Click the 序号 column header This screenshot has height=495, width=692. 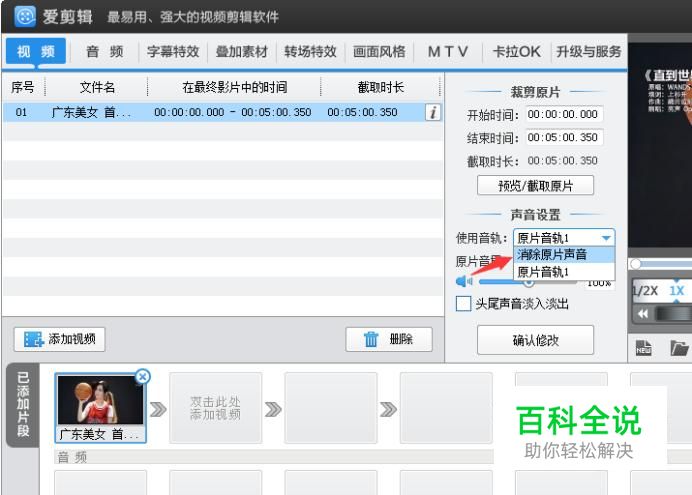(x=23, y=87)
